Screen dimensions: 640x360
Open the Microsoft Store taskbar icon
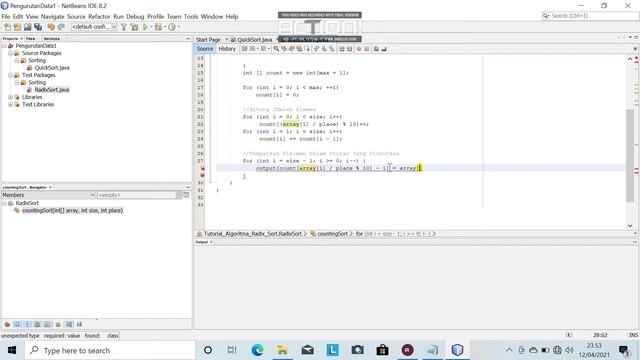pos(382,350)
